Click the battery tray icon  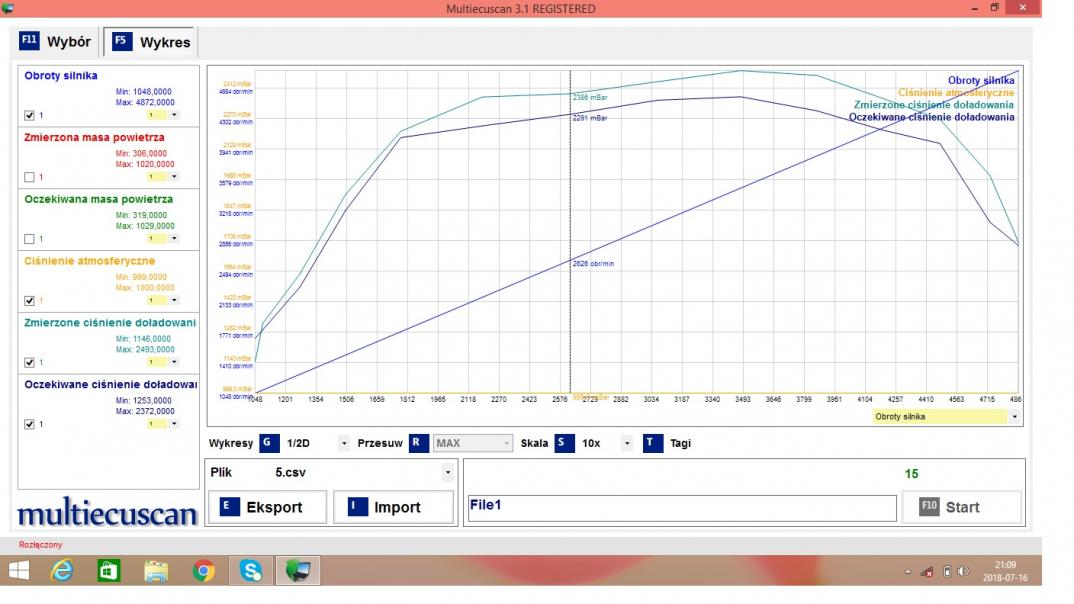(x=947, y=572)
